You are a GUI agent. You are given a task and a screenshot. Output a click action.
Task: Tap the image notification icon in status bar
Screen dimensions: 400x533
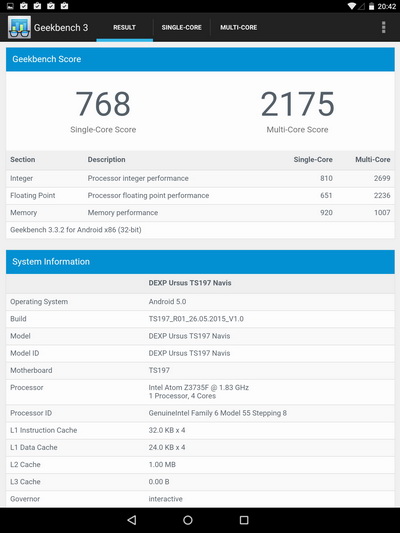click(11, 6)
